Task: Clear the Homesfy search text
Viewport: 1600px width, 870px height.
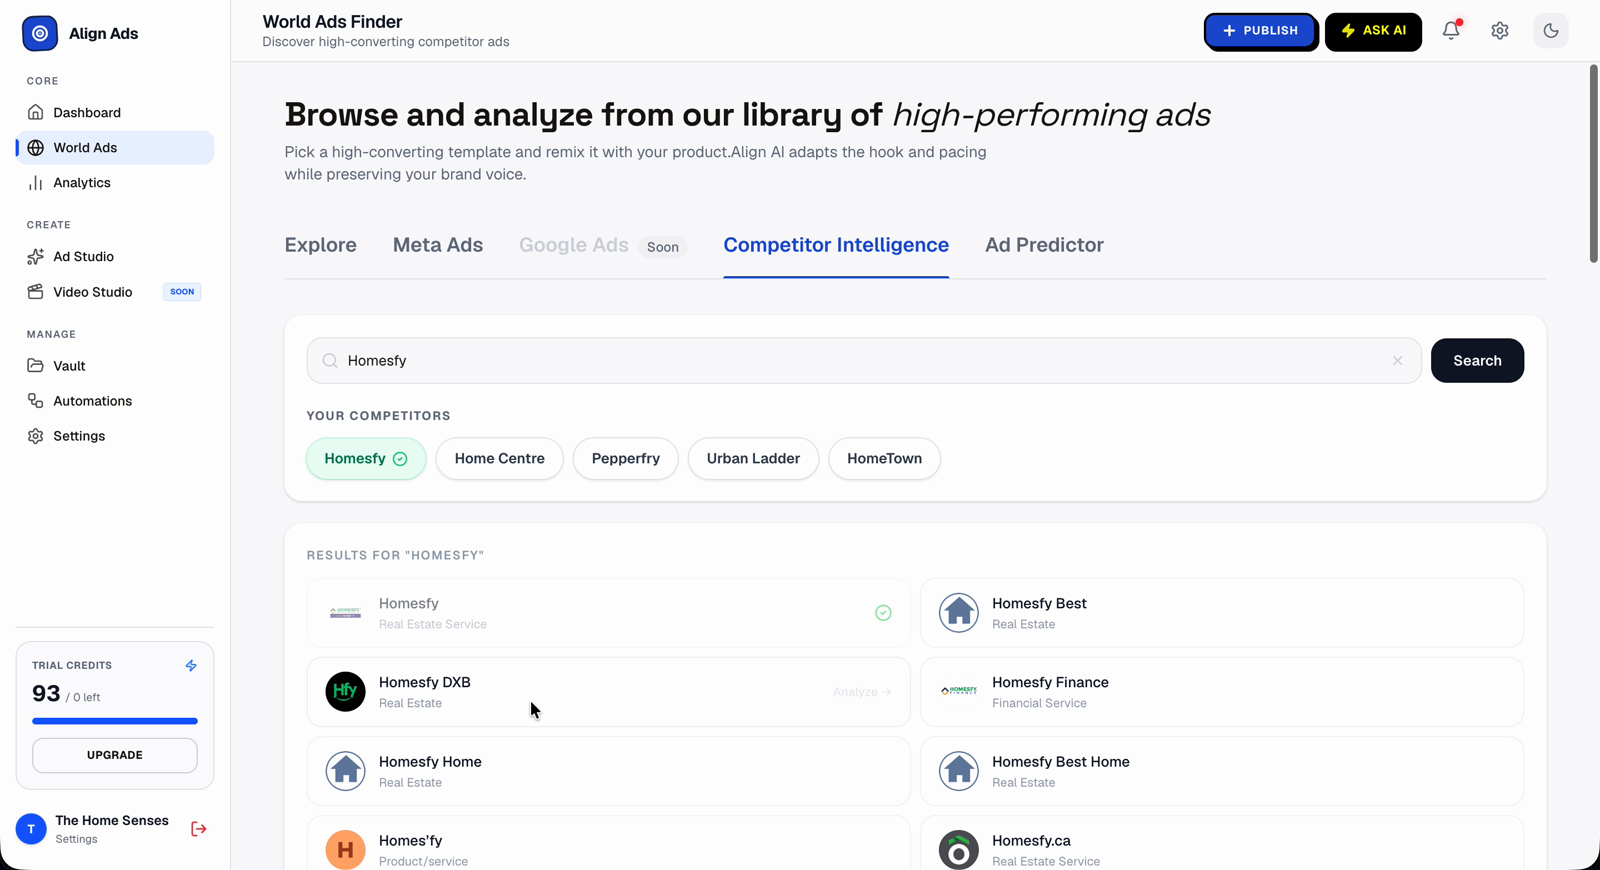Action: tap(1398, 361)
